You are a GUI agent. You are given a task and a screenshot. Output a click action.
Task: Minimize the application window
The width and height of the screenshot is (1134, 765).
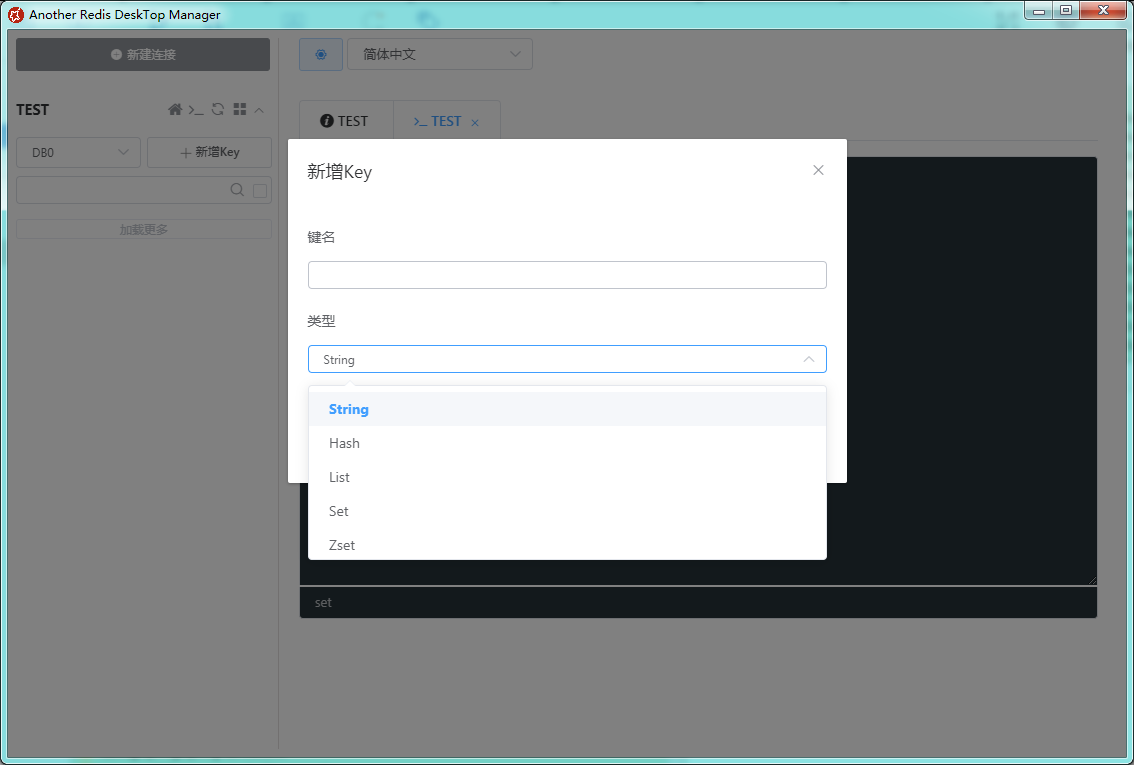click(x=1039, y=11)
